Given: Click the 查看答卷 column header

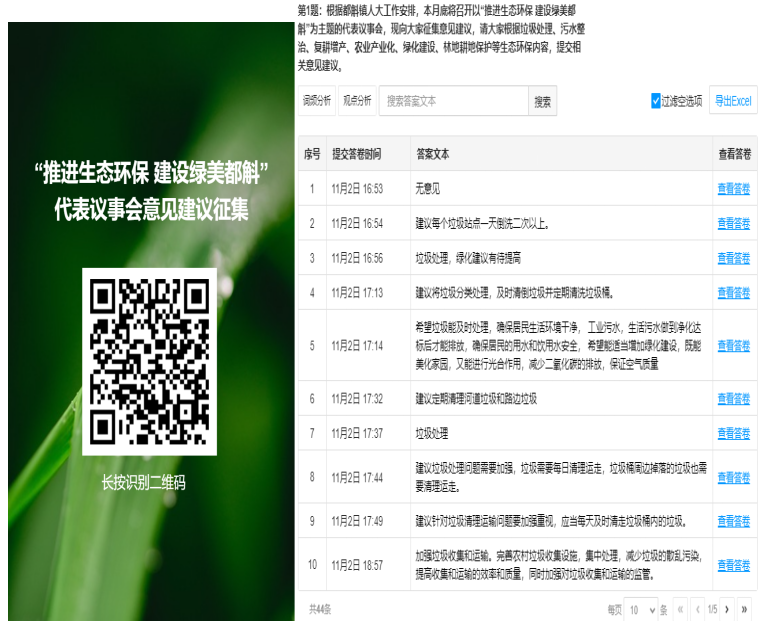Looking at the screenshot, I should click(735, 154).
